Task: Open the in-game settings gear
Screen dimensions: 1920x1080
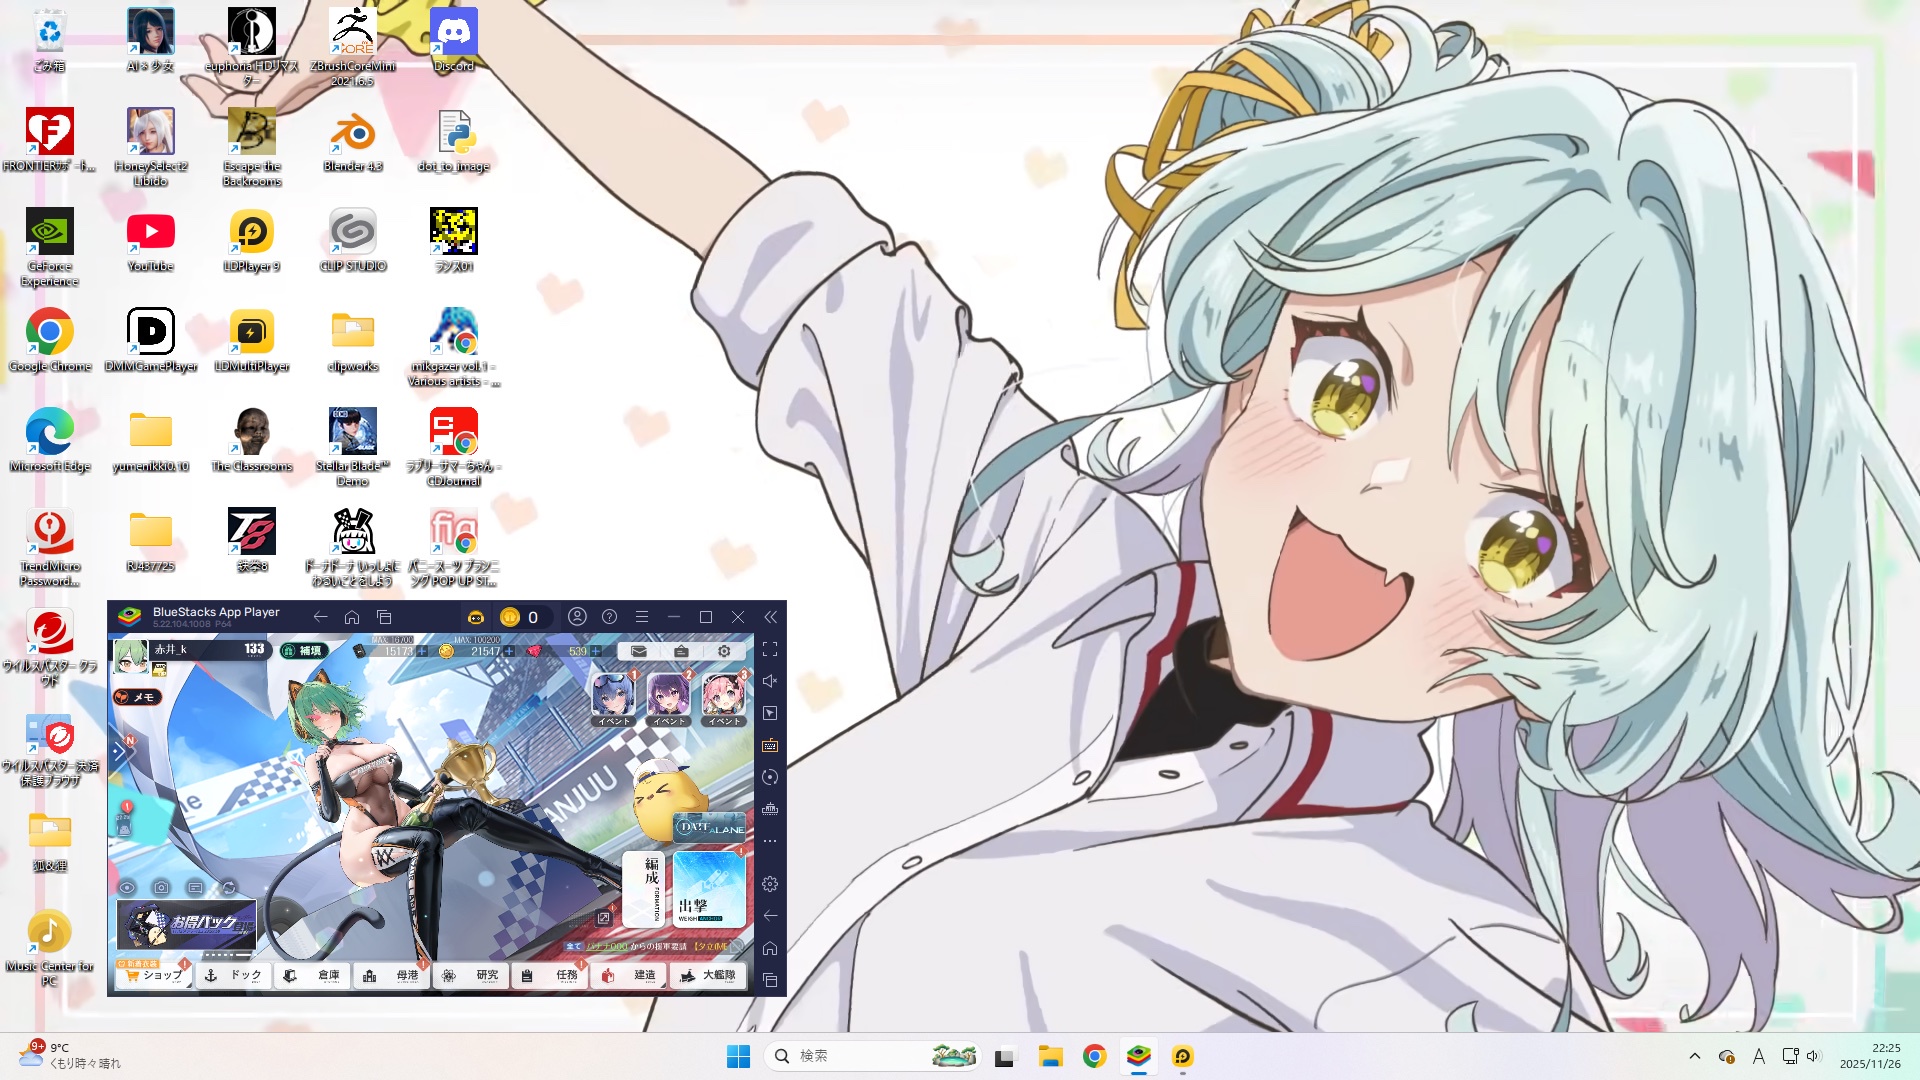Action: coord(724,651)
